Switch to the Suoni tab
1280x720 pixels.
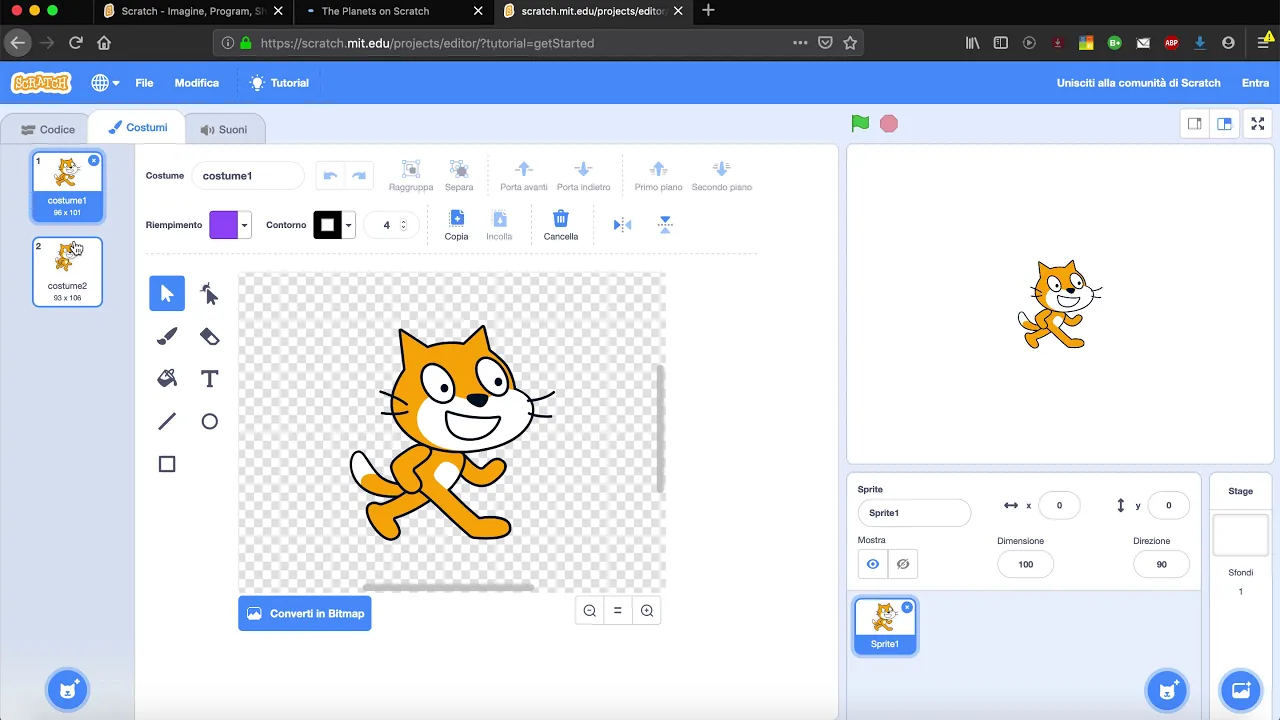tap(224, 129)
